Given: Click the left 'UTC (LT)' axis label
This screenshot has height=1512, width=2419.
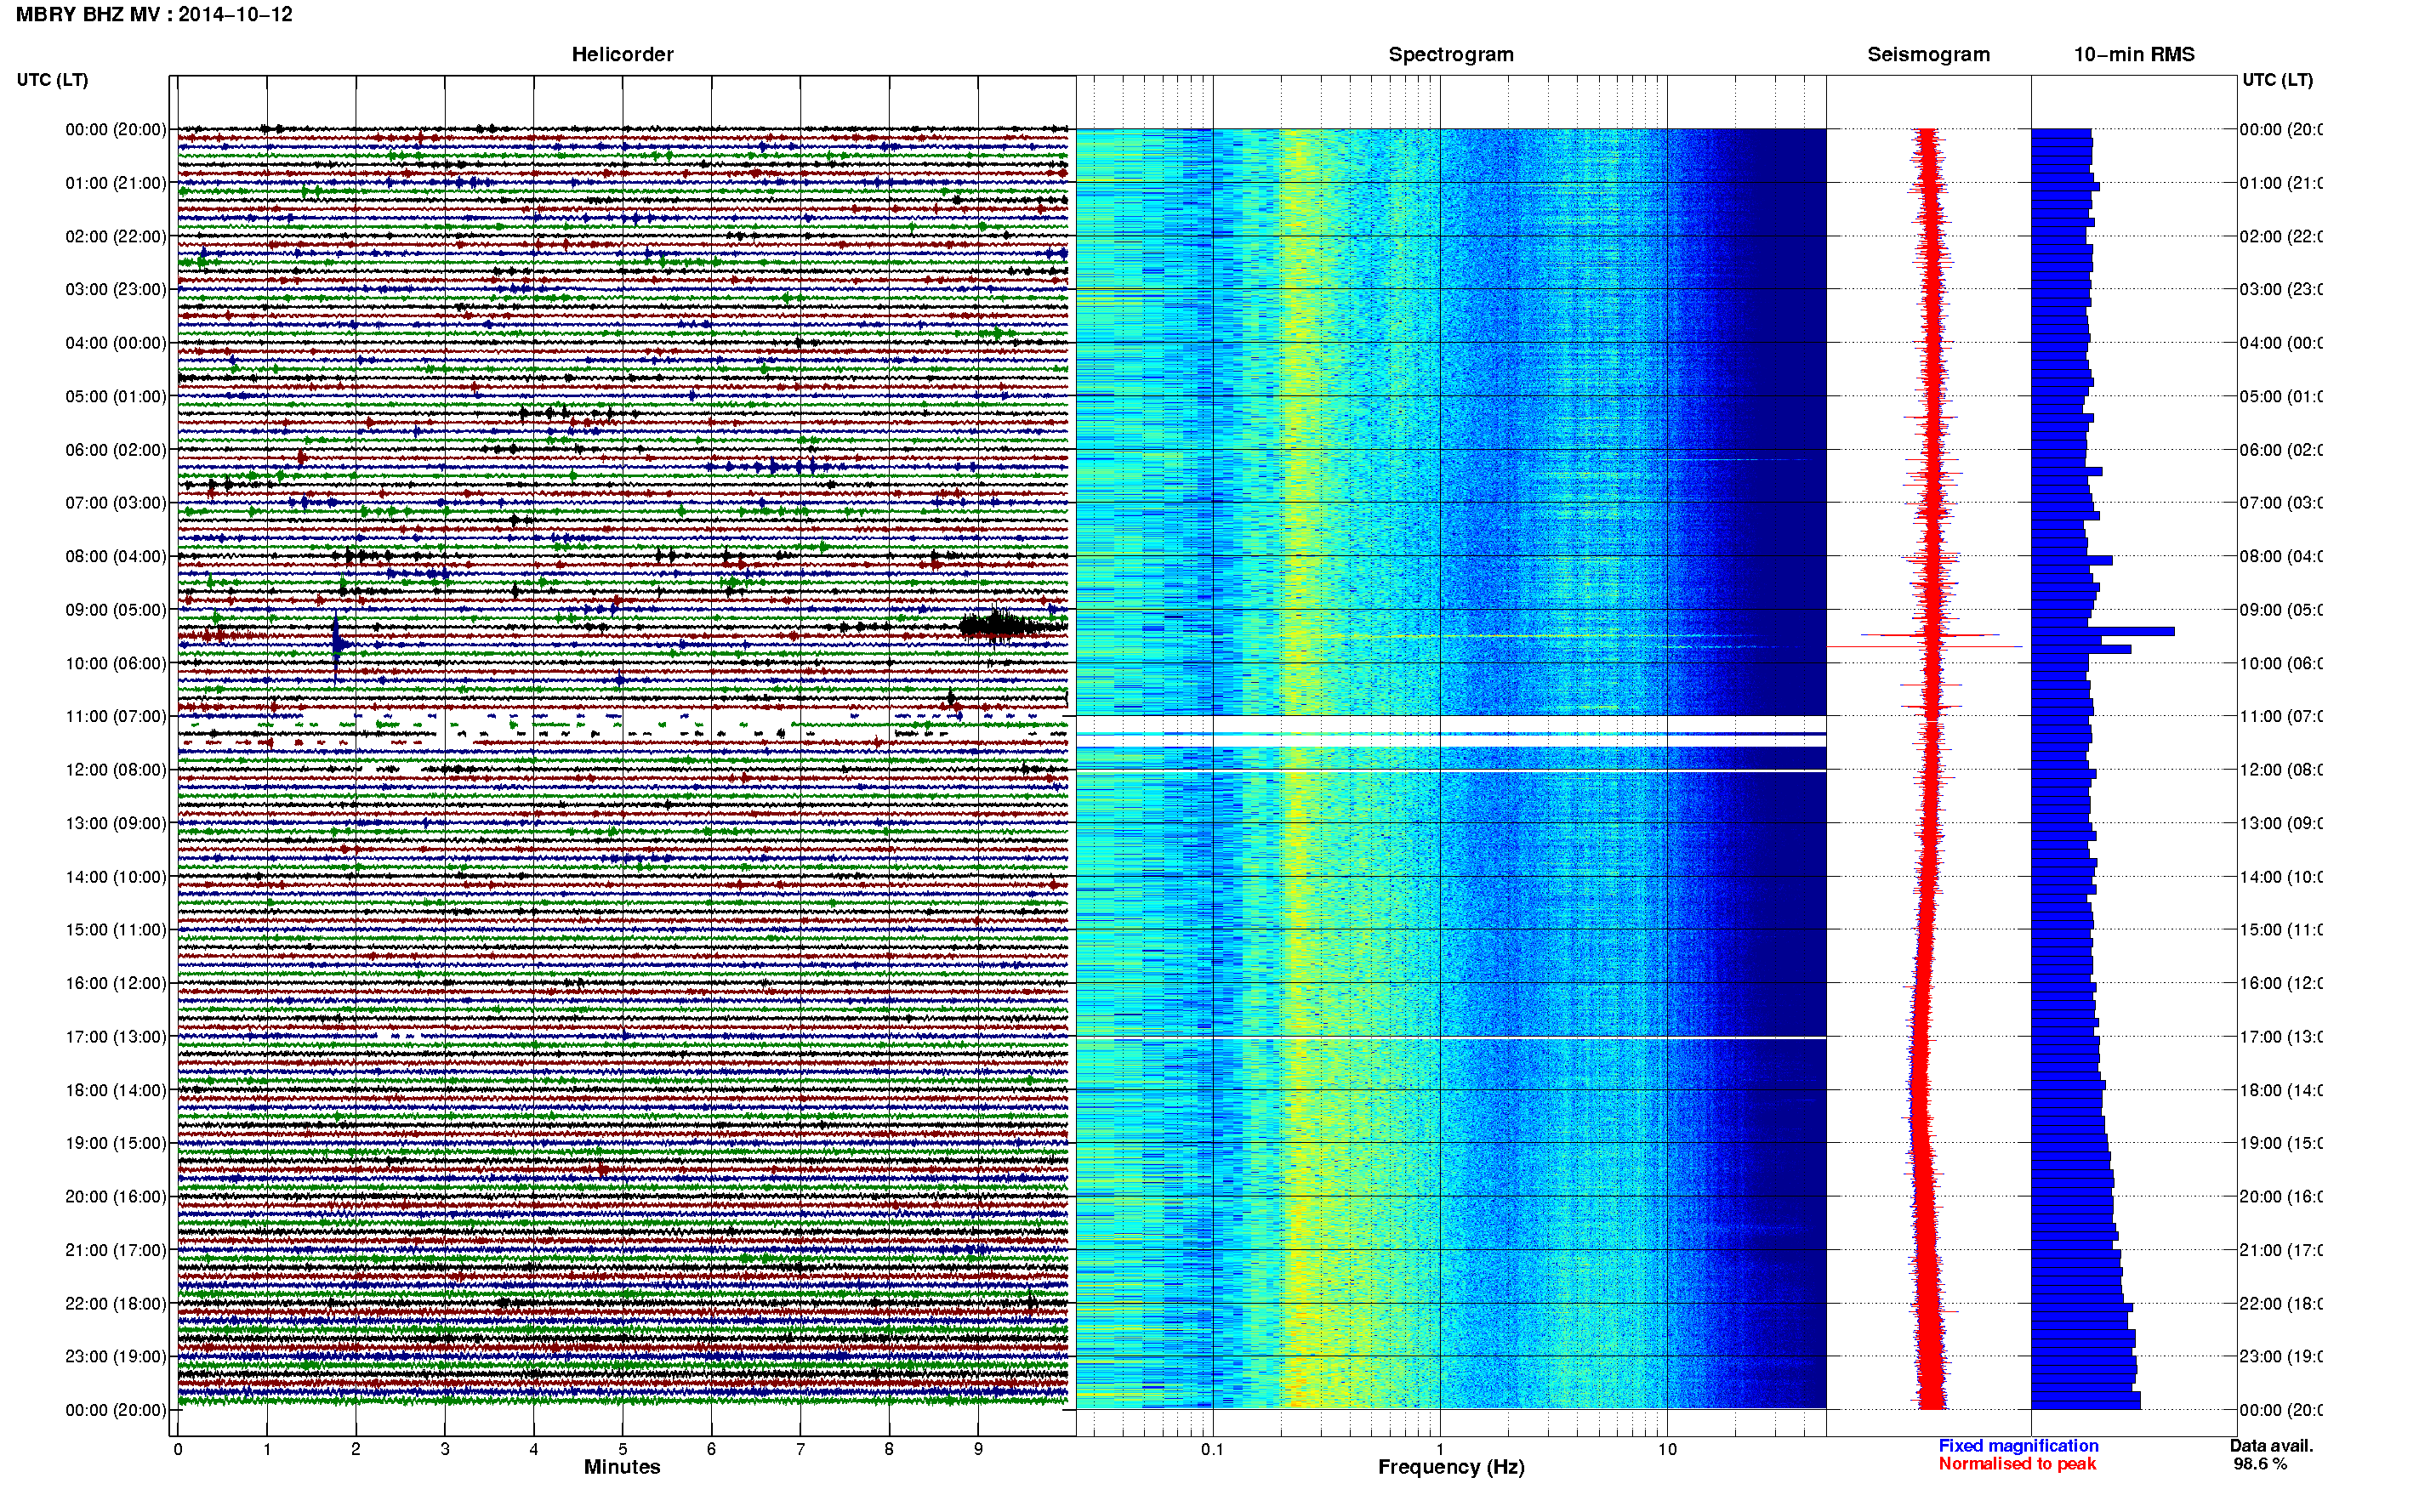Looking at the screenshot, I should pyautogui.click(x=52, y=80).
